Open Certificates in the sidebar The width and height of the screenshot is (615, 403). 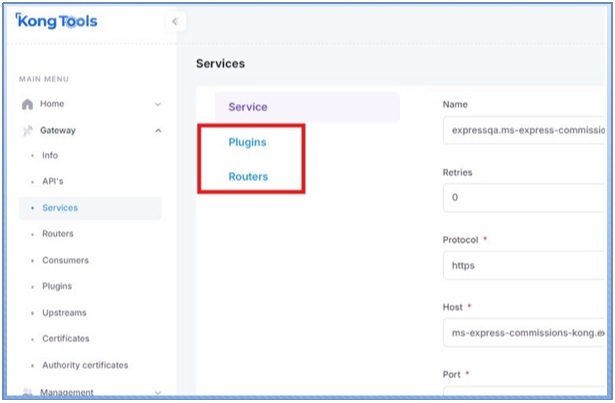pyautogui.click(x=65, y=339)
